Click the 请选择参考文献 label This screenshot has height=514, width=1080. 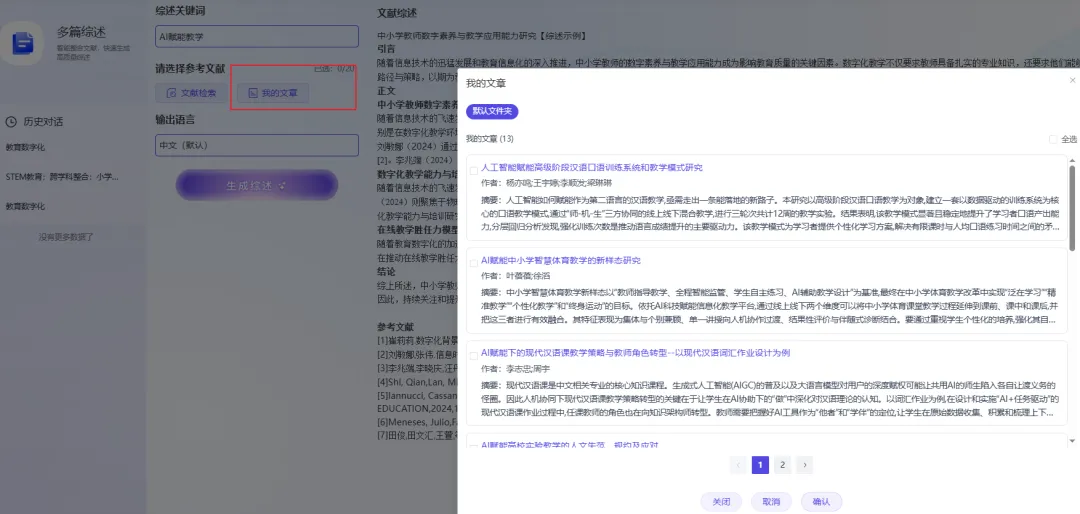click(x=190, y=68)
